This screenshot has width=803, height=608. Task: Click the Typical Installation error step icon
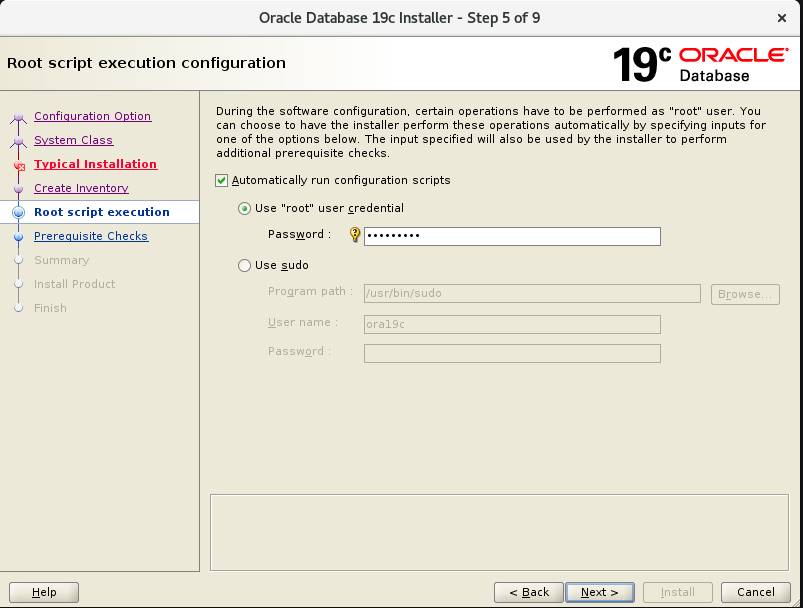(19, 166)
